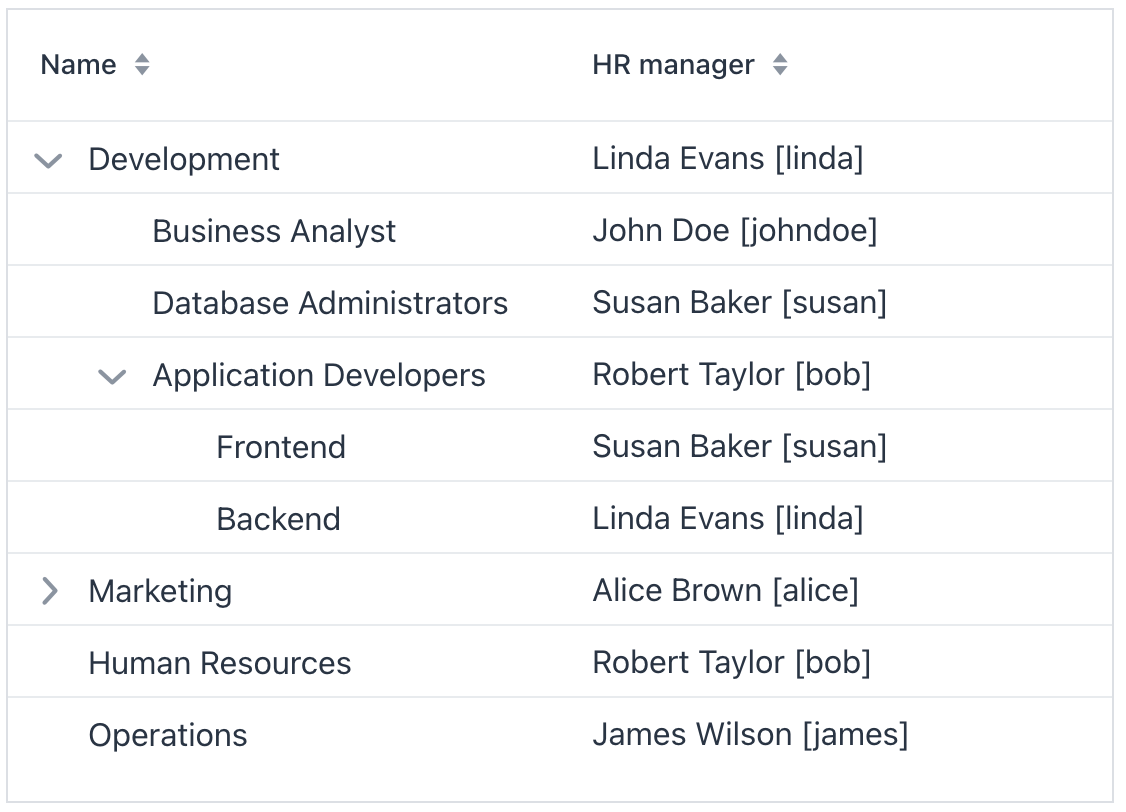The height and width of the screenshot is (812, 1126).
Task: Select the Business Analyst row
Action: click(274, 230)
